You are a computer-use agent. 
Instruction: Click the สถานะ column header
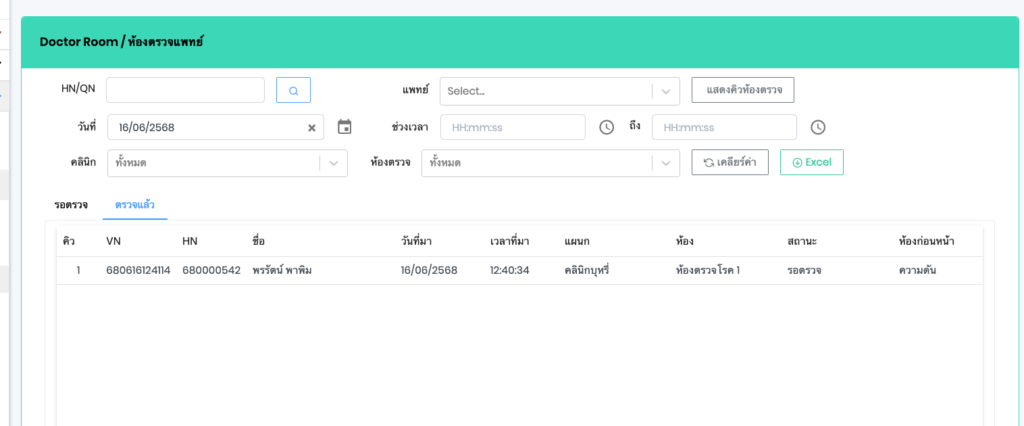(x=802, y=241)
